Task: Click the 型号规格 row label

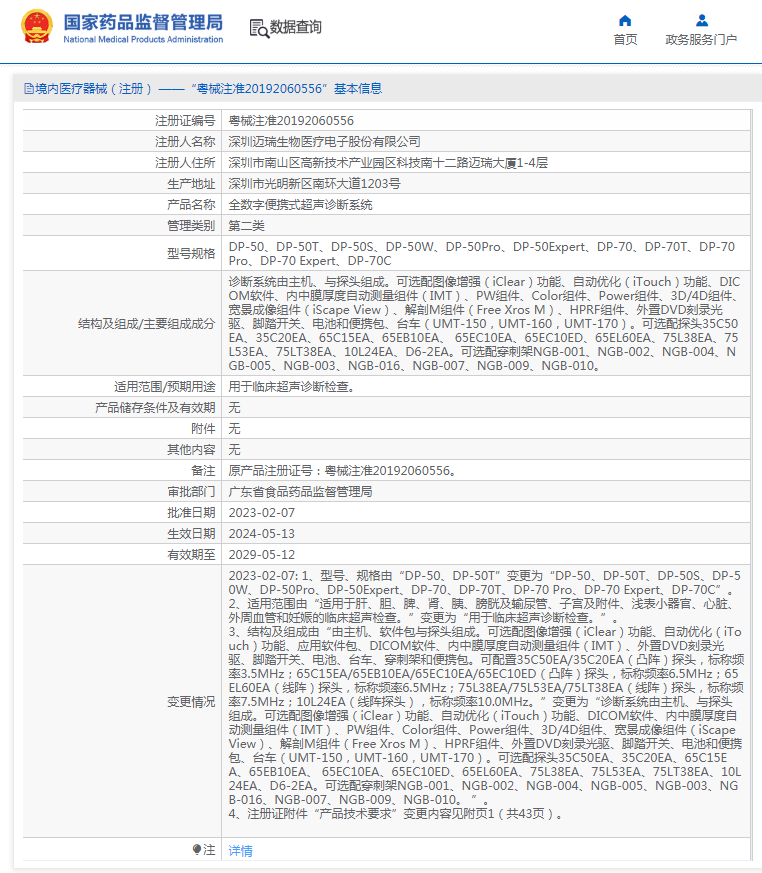Action: [x=191, y=254]
